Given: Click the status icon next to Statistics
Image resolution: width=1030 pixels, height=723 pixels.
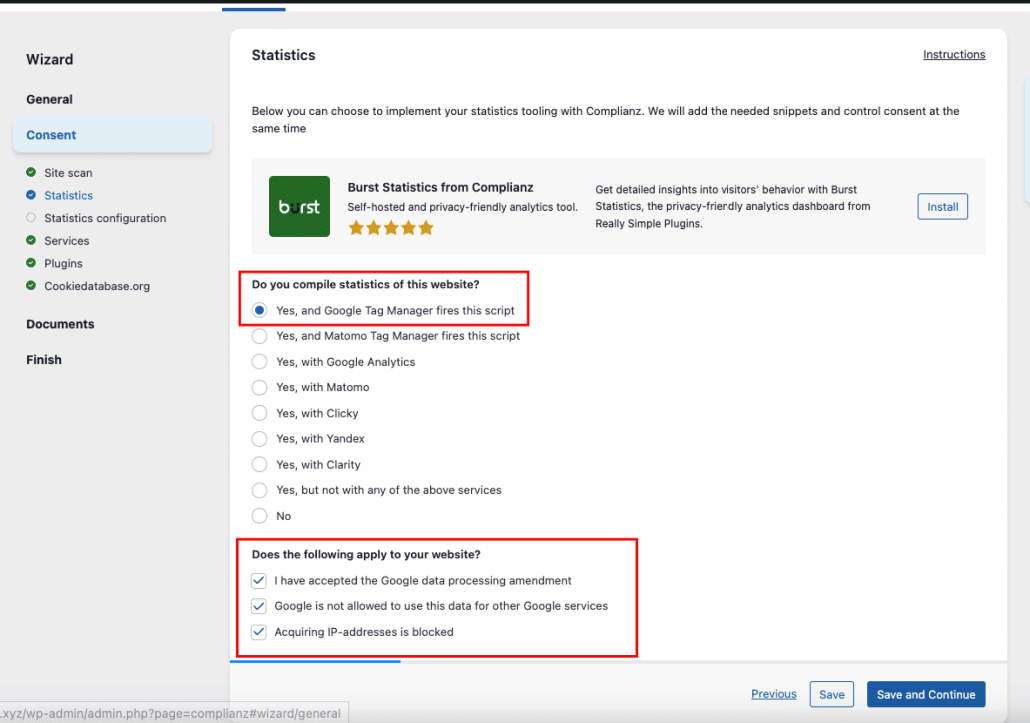Looking at the screenshot, I should point(32,195).
